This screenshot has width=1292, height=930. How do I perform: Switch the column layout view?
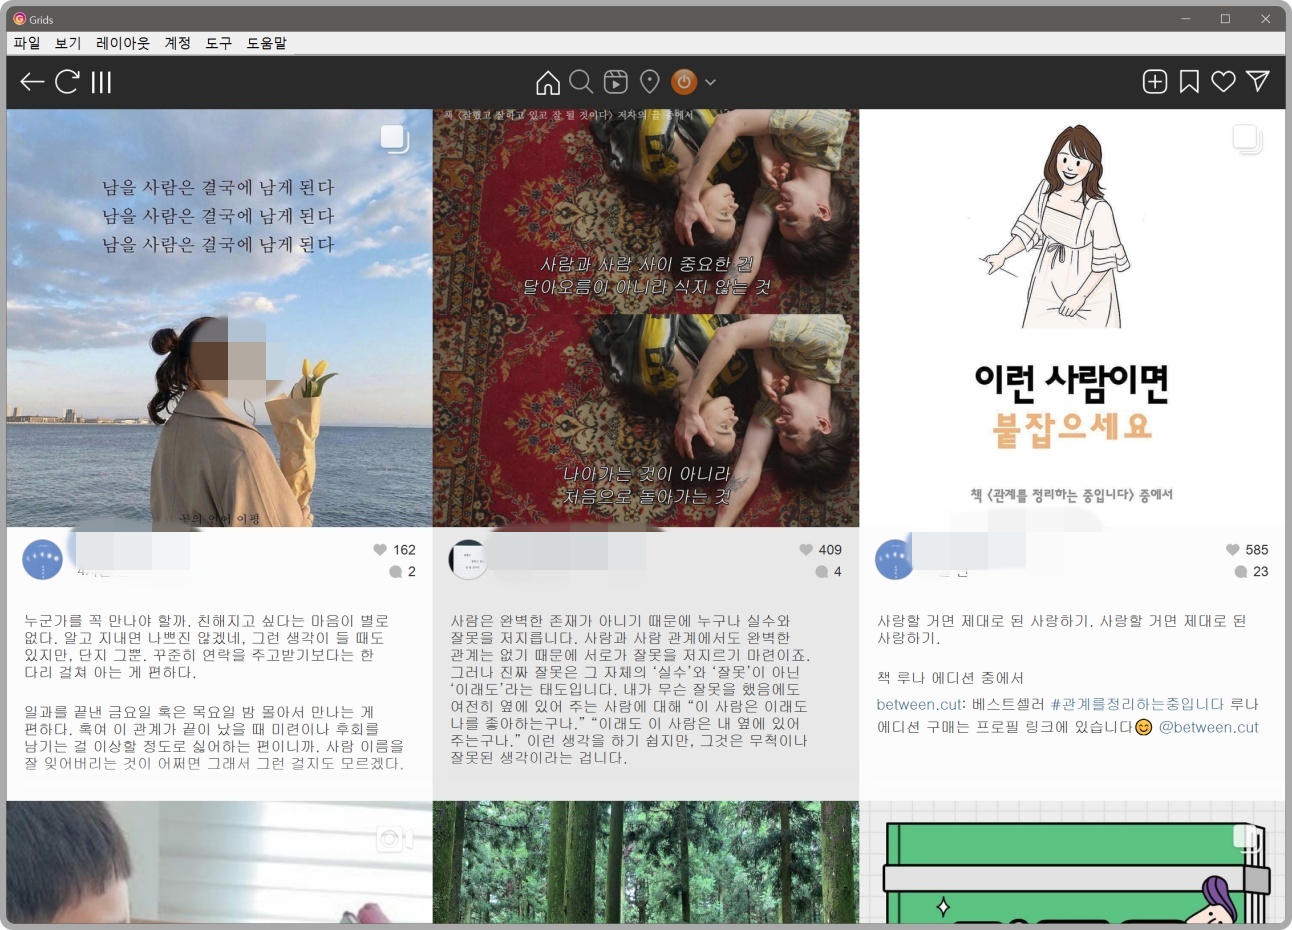(98, 82)
